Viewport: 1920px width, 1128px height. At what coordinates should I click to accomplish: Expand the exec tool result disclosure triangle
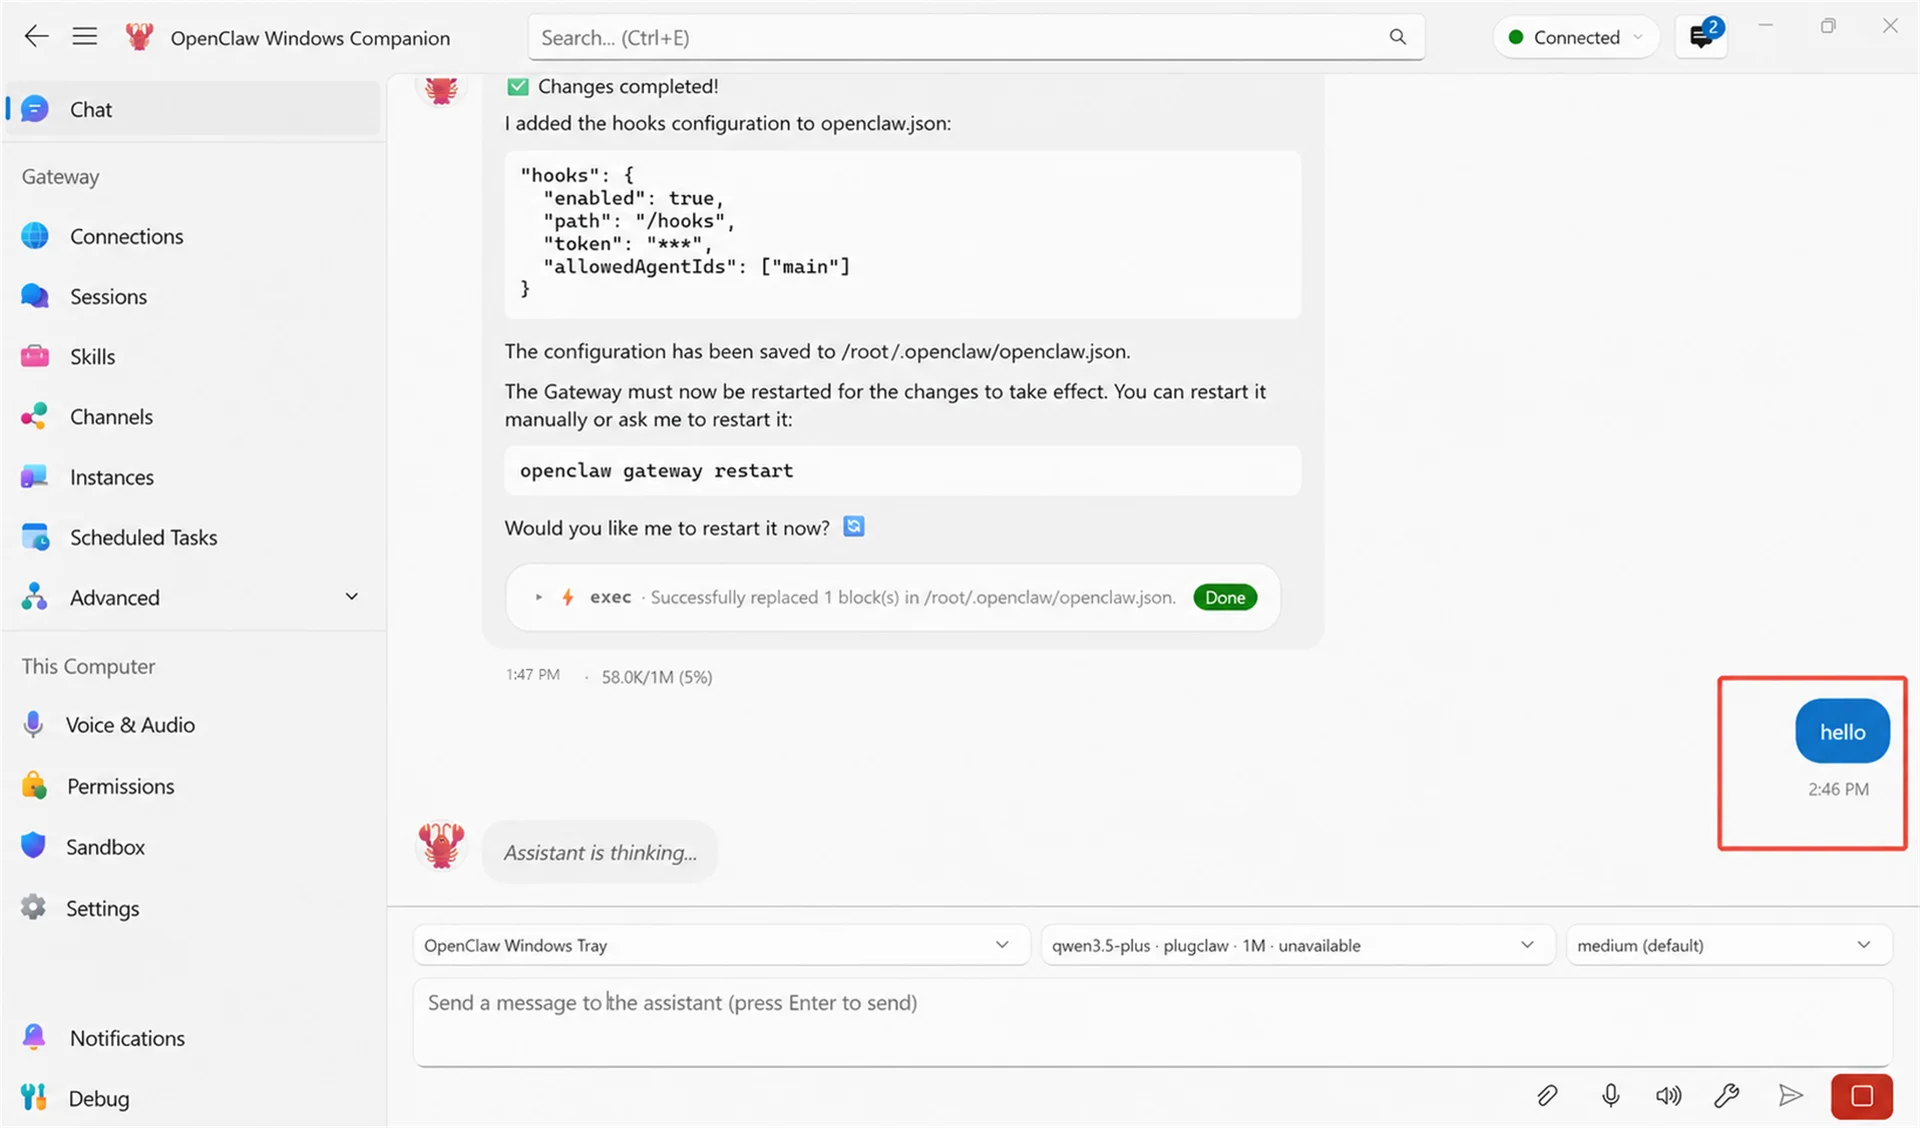539,597
